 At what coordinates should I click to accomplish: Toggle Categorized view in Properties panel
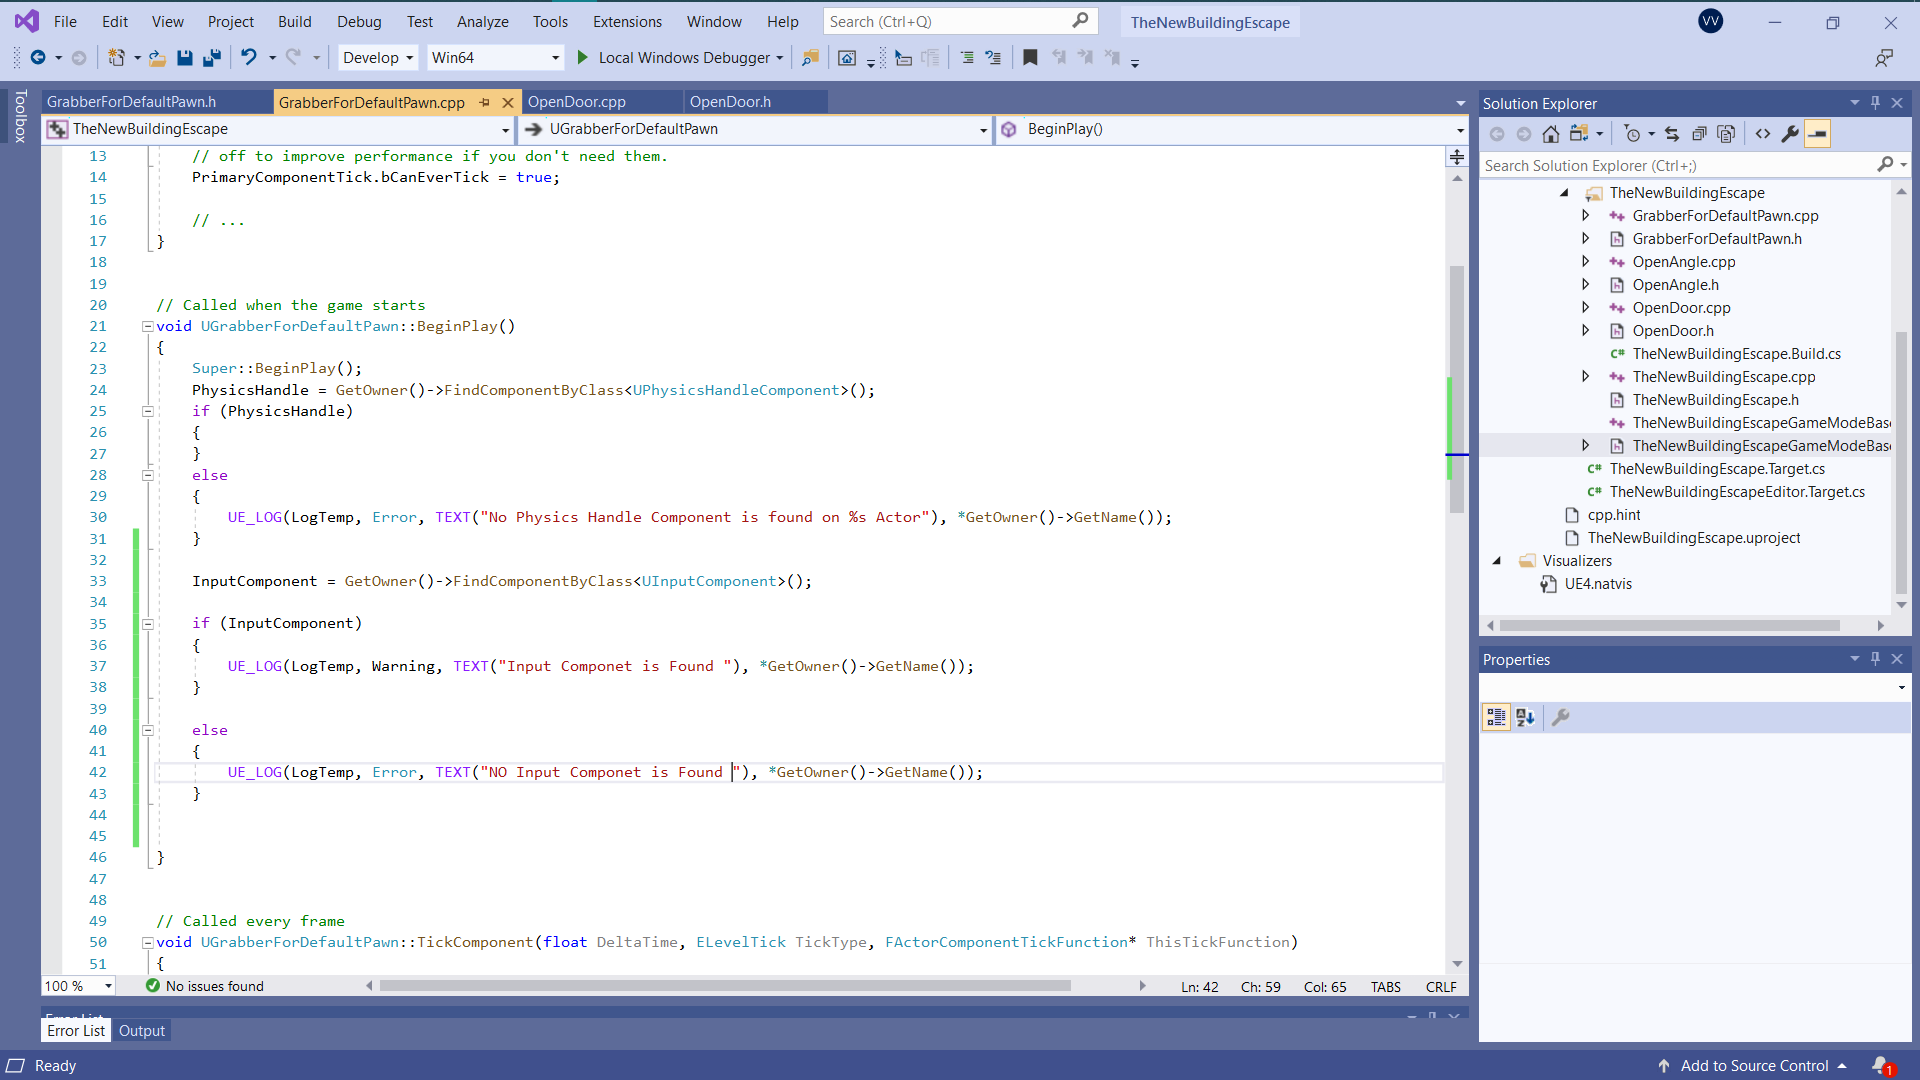coord(1496,717)
